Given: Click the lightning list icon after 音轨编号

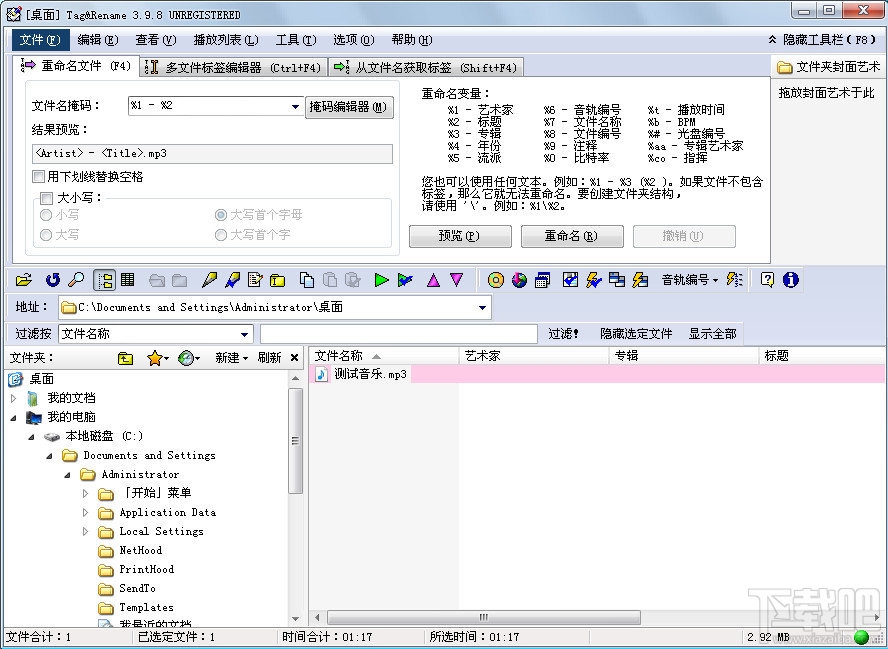Looking at the screenshot, I should pos(735,279).
